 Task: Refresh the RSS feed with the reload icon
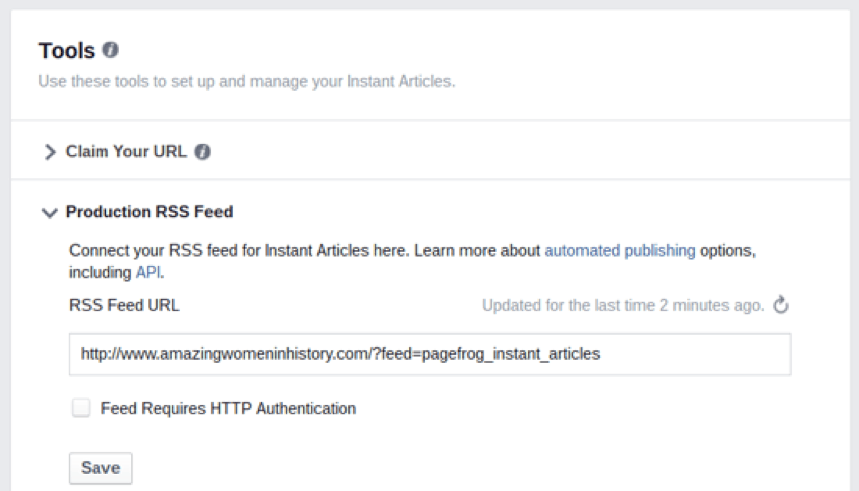pyautogui.click(x=781, y=305)
